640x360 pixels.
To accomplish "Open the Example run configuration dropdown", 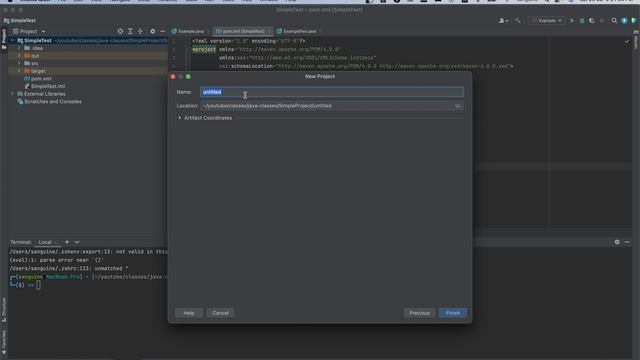I will (x=547, y=20).
